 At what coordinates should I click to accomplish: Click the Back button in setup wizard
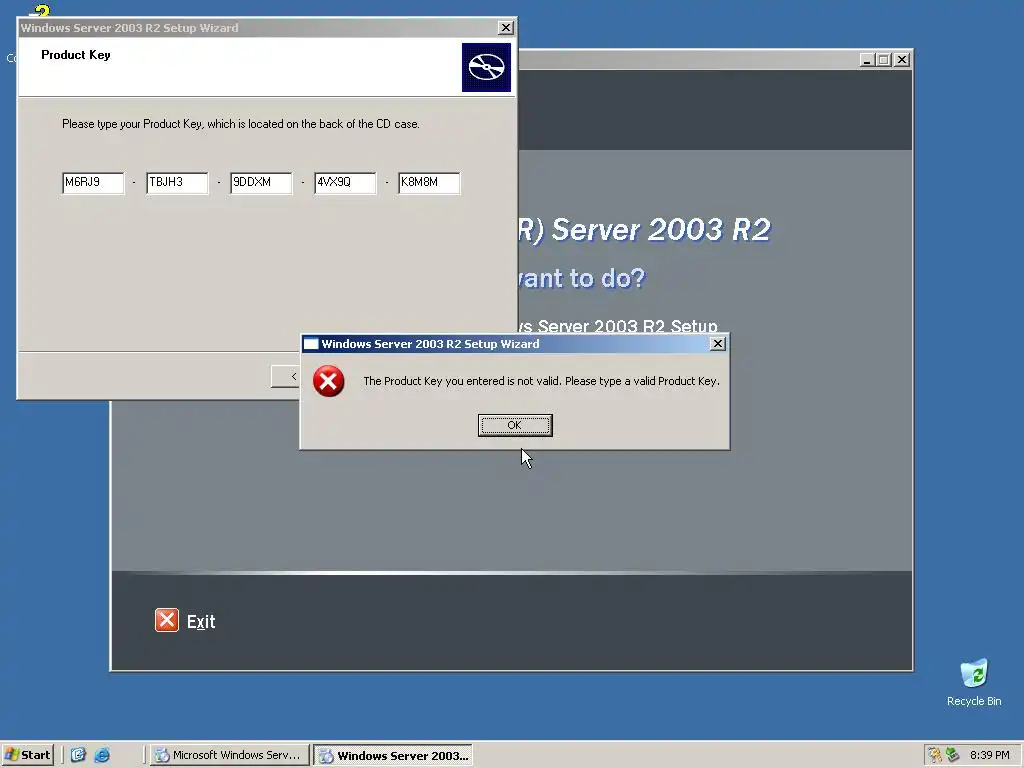coord(285,376)
